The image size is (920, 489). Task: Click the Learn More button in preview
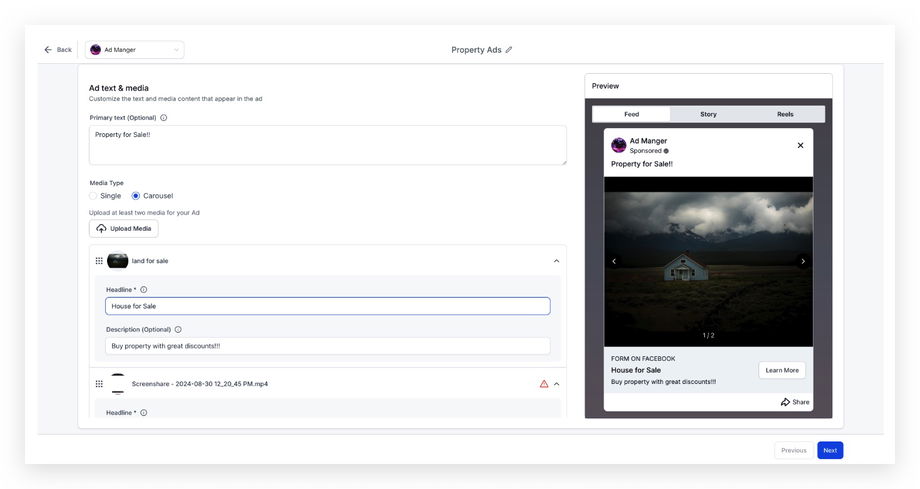[782, 370]
